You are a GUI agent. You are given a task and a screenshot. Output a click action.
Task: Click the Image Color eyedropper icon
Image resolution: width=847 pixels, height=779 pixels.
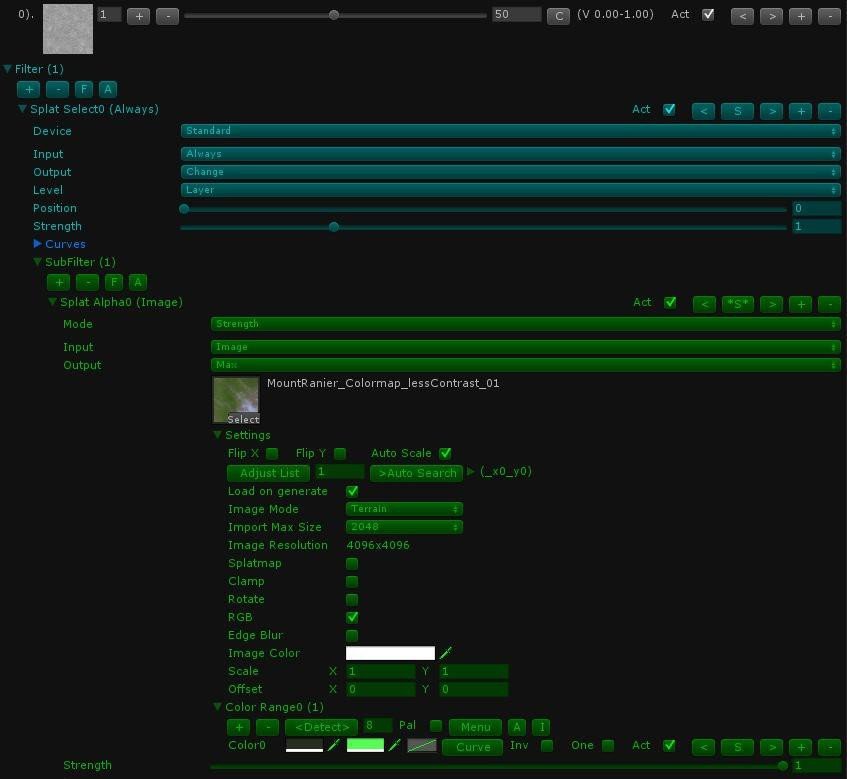pos(446,653)
